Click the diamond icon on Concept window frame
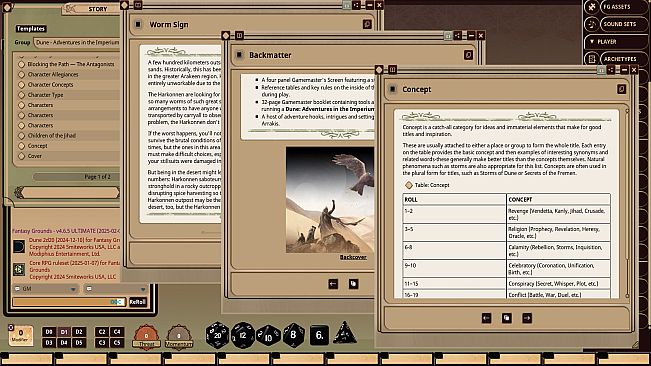This screenshot has width=651, height=366. click(379, 70)
